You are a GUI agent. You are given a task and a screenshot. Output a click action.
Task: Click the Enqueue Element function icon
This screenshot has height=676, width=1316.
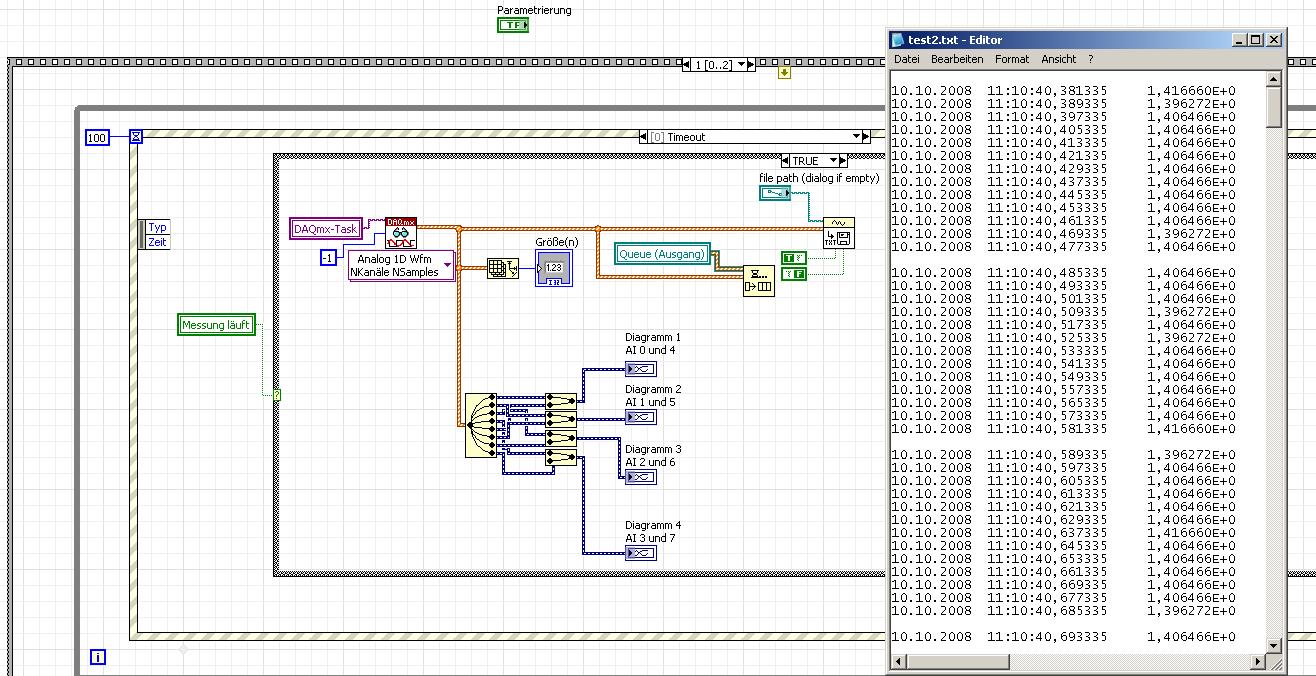click(x=758, y=281)
